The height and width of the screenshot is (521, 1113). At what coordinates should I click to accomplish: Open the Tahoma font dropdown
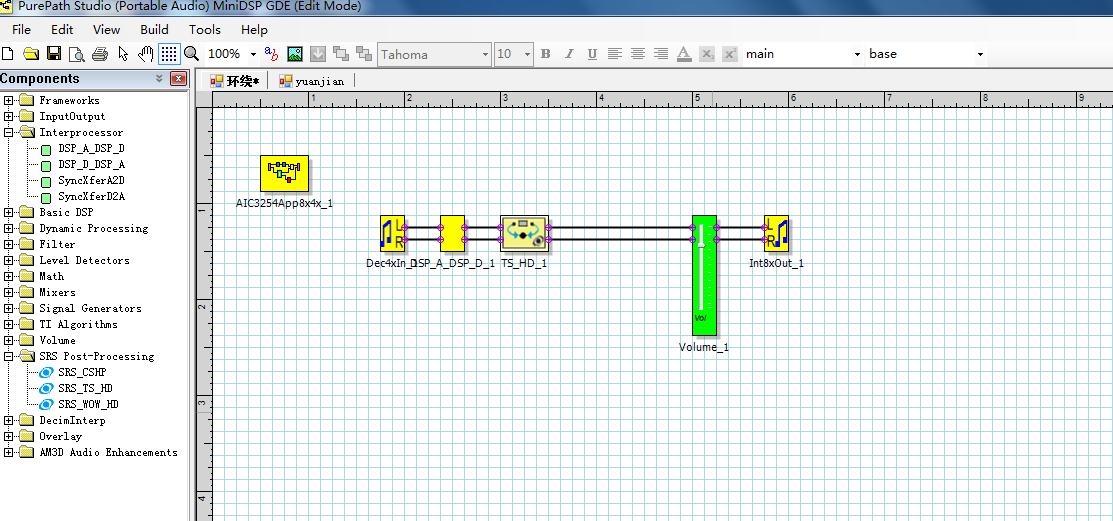[x=486, y=55]
